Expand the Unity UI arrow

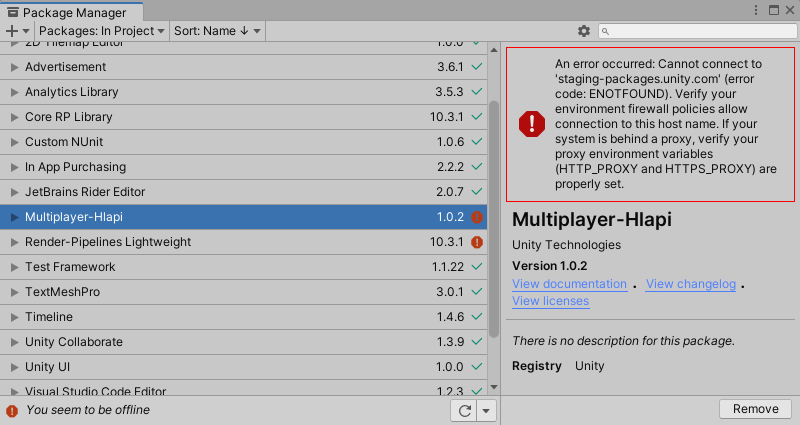[x=15, y=367]
